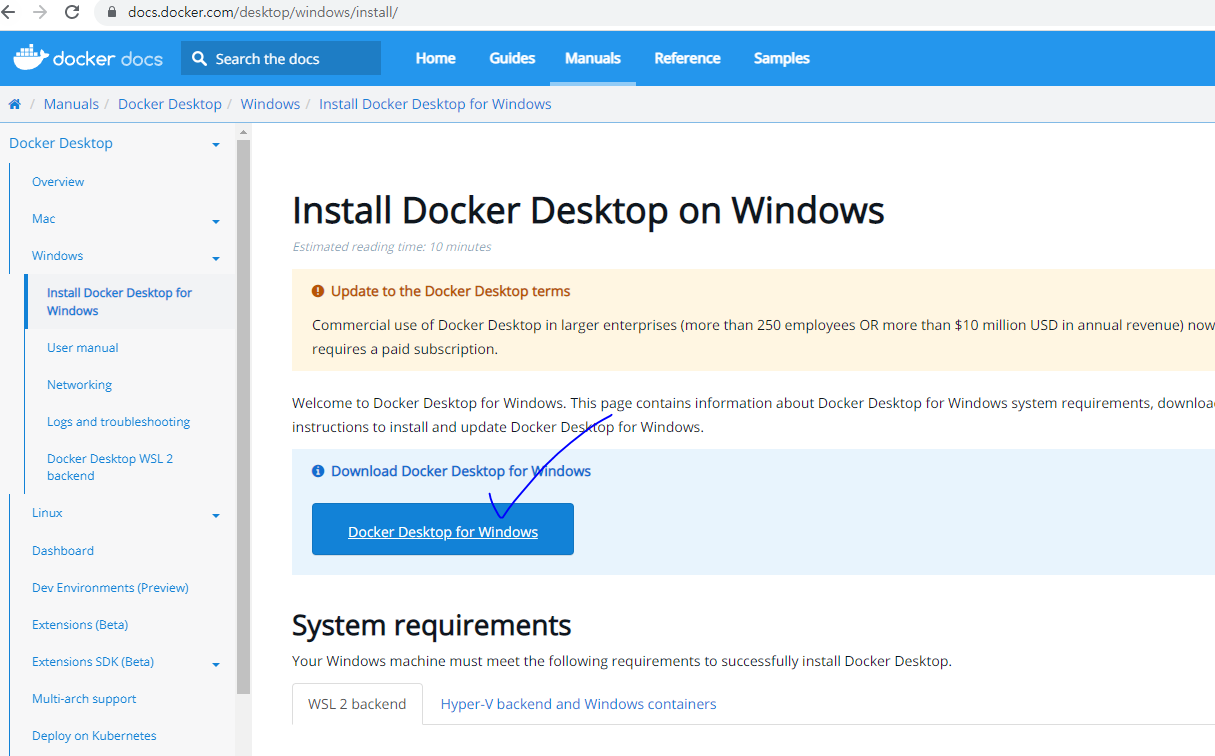Open the Manuals nav item
The width and height of the screenshot is (1215, 756).
click(x=593, y=58)
